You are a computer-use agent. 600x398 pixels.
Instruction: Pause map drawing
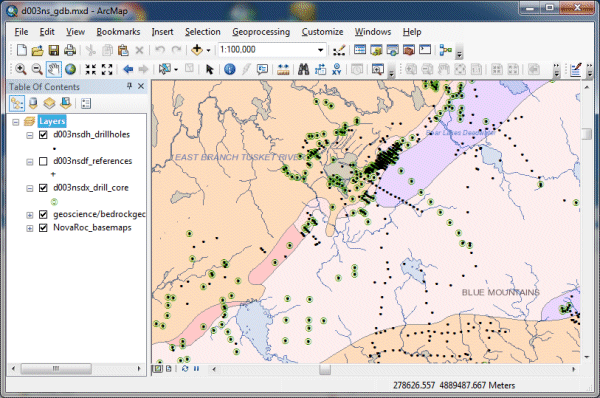pos(196,369)
